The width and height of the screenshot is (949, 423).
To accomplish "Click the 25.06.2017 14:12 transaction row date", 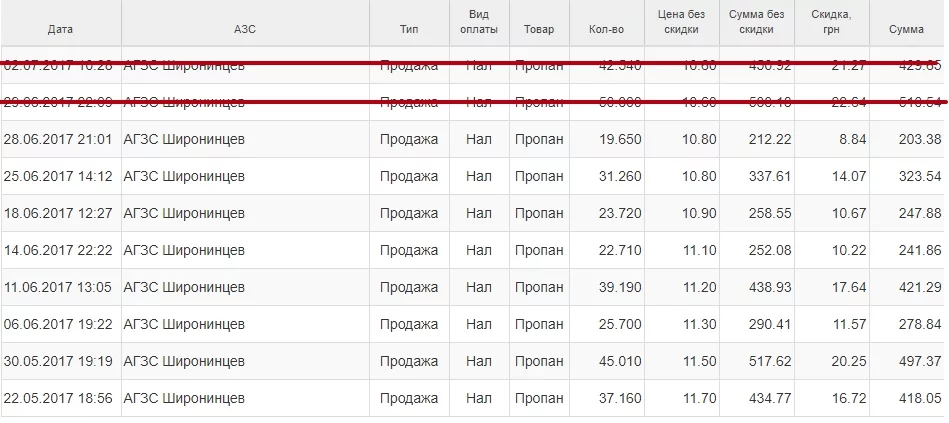I will coord(58,176).
